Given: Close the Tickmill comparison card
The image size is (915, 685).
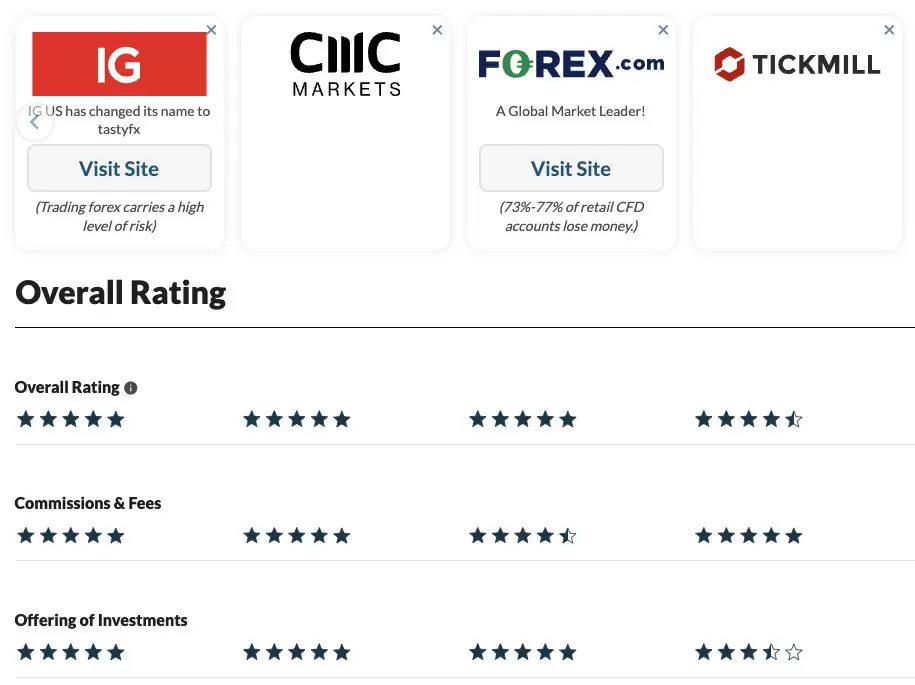Looking at the screenshot, I should pos(889,30).
